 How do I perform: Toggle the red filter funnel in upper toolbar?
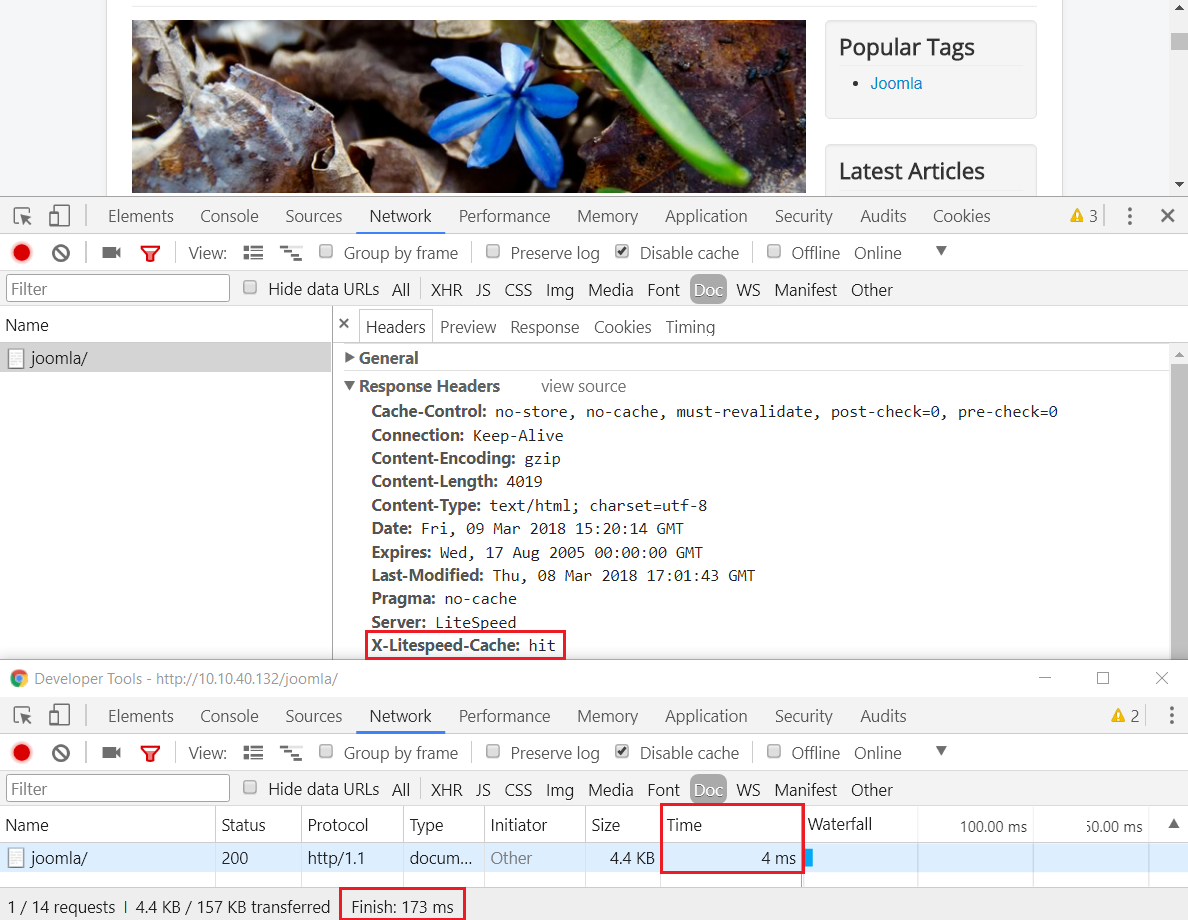tap(150, 253)
